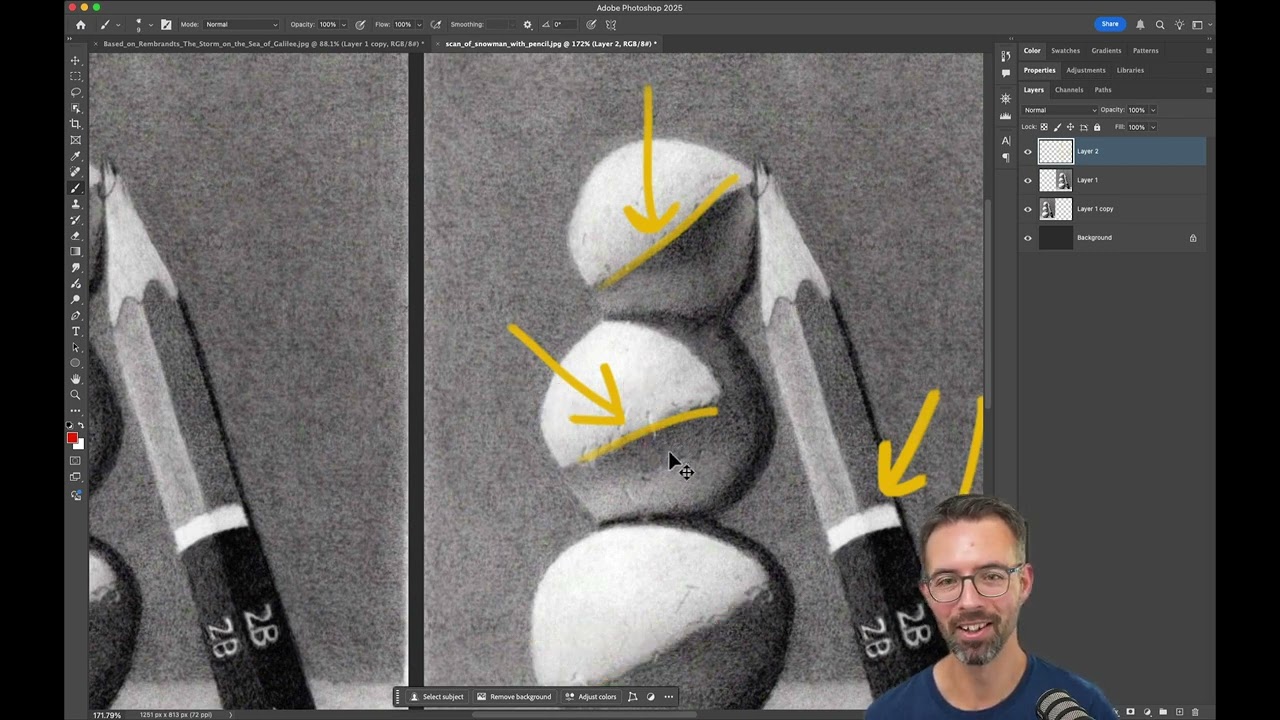Open the brush Mode dropdown

pyautogui.click(x=241, y=24)
